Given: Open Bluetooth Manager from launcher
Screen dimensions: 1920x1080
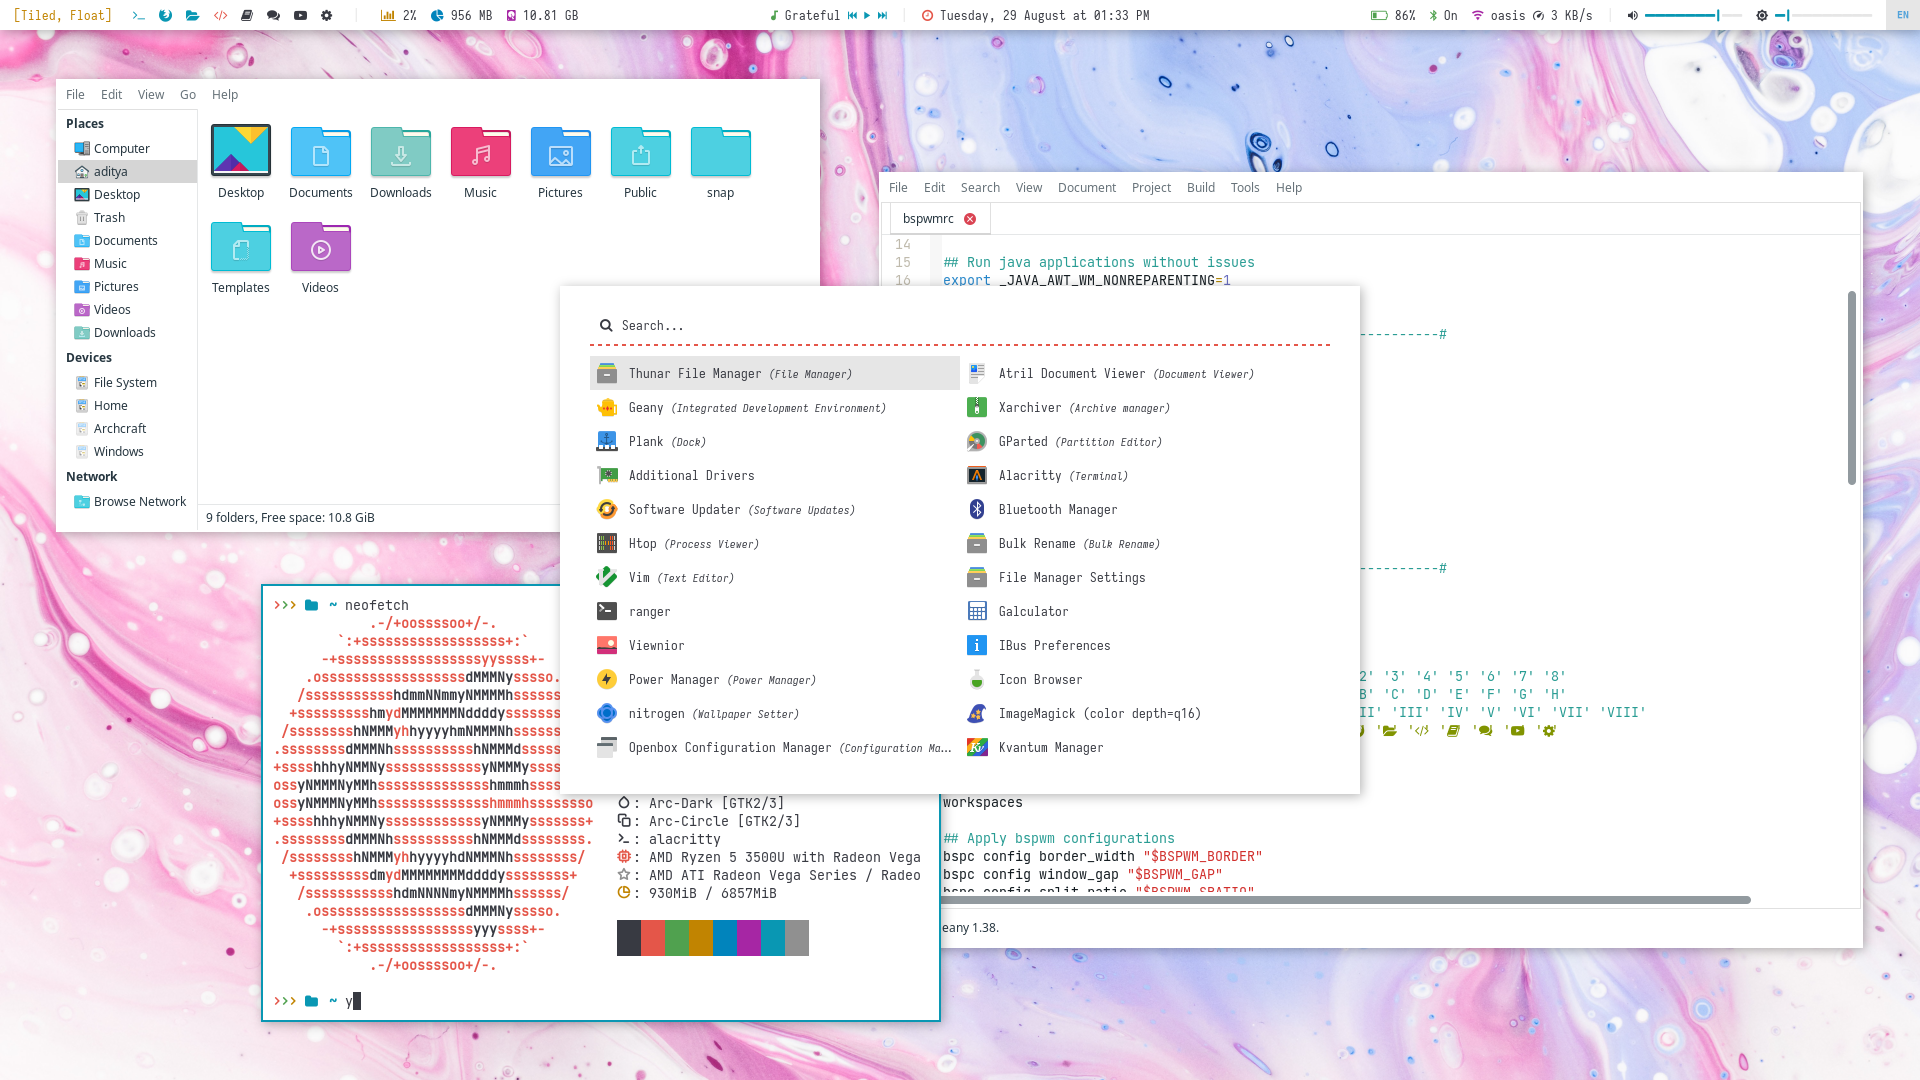Looking at the screenshot, I should 1057,510.
